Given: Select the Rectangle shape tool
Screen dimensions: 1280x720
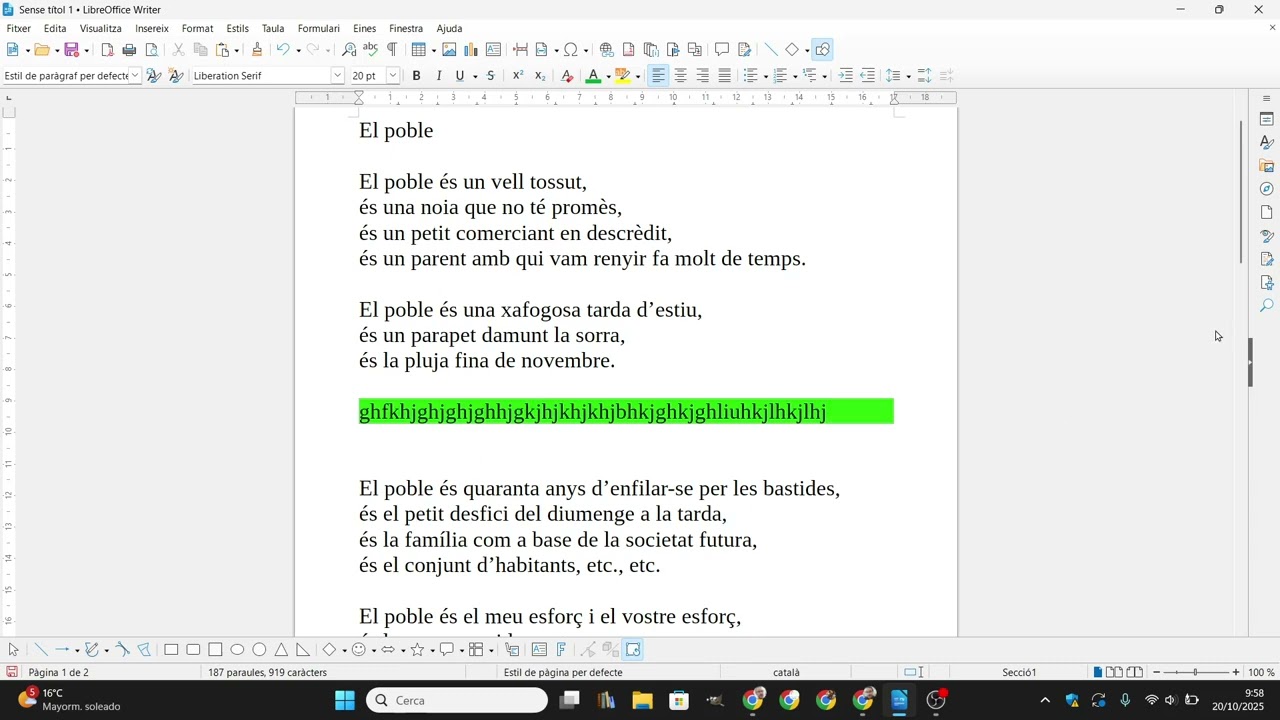Looking at the screenshot, I should [171, 650].
